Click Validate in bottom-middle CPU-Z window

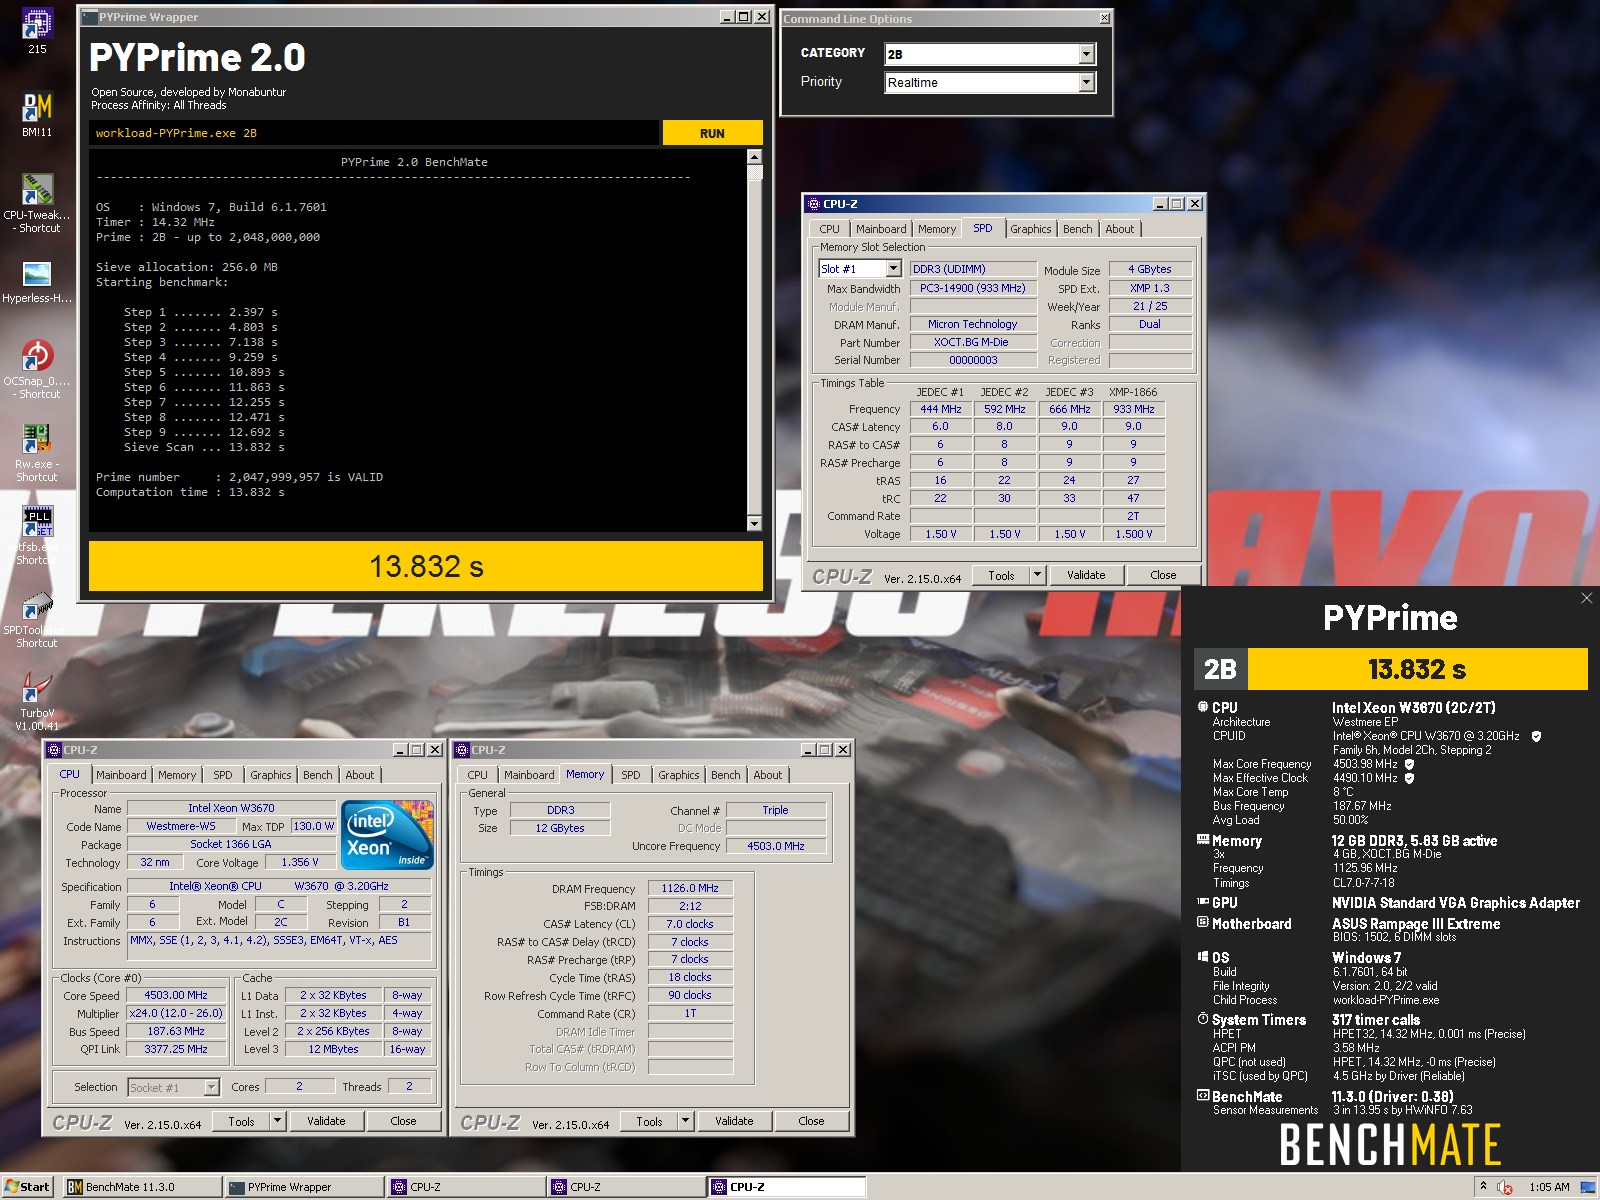tap(734, 1121)
